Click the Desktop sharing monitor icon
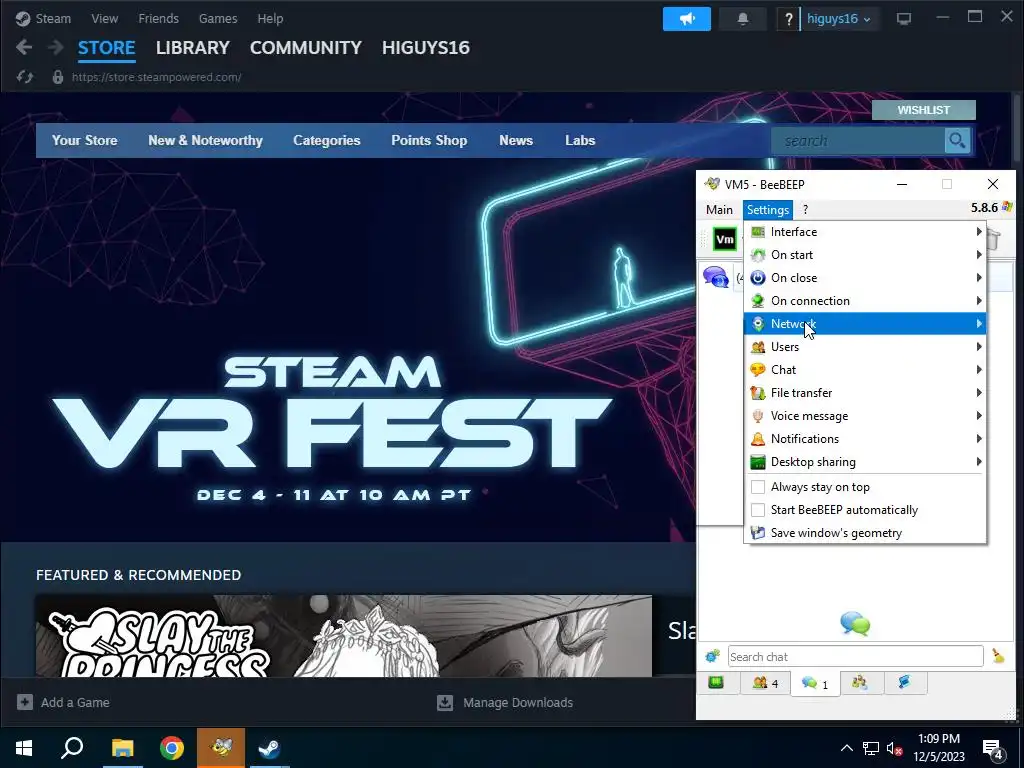1024x768 pixels. tap(758, 462)
